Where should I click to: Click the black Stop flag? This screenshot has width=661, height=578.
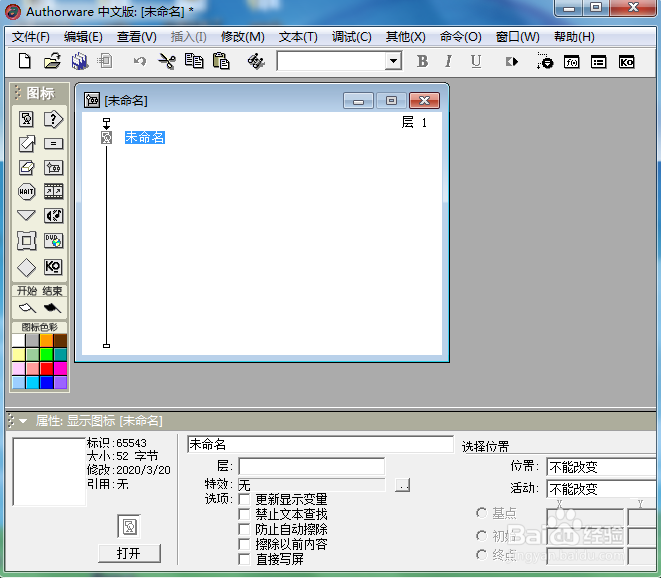(52, 308)
